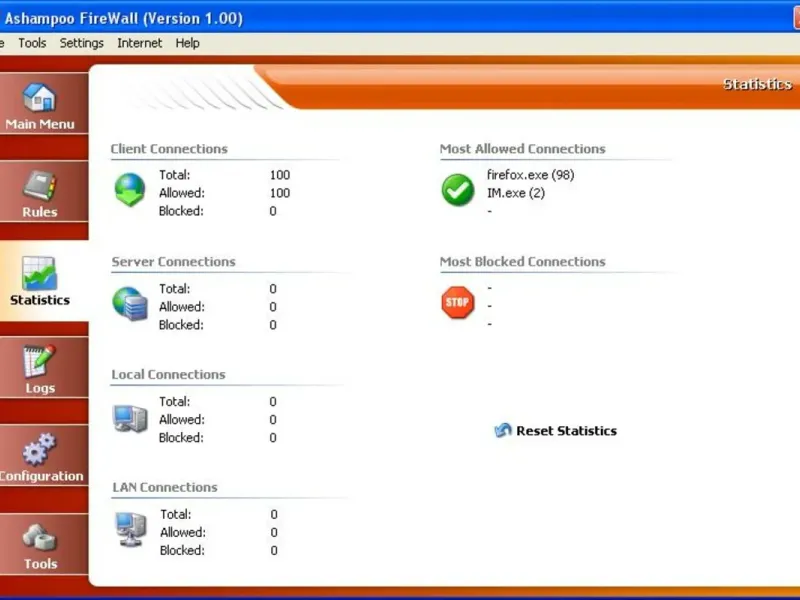Open the Logs notepad icon
This screenshot has width=800, height=600.
click(x=39, y=361)
